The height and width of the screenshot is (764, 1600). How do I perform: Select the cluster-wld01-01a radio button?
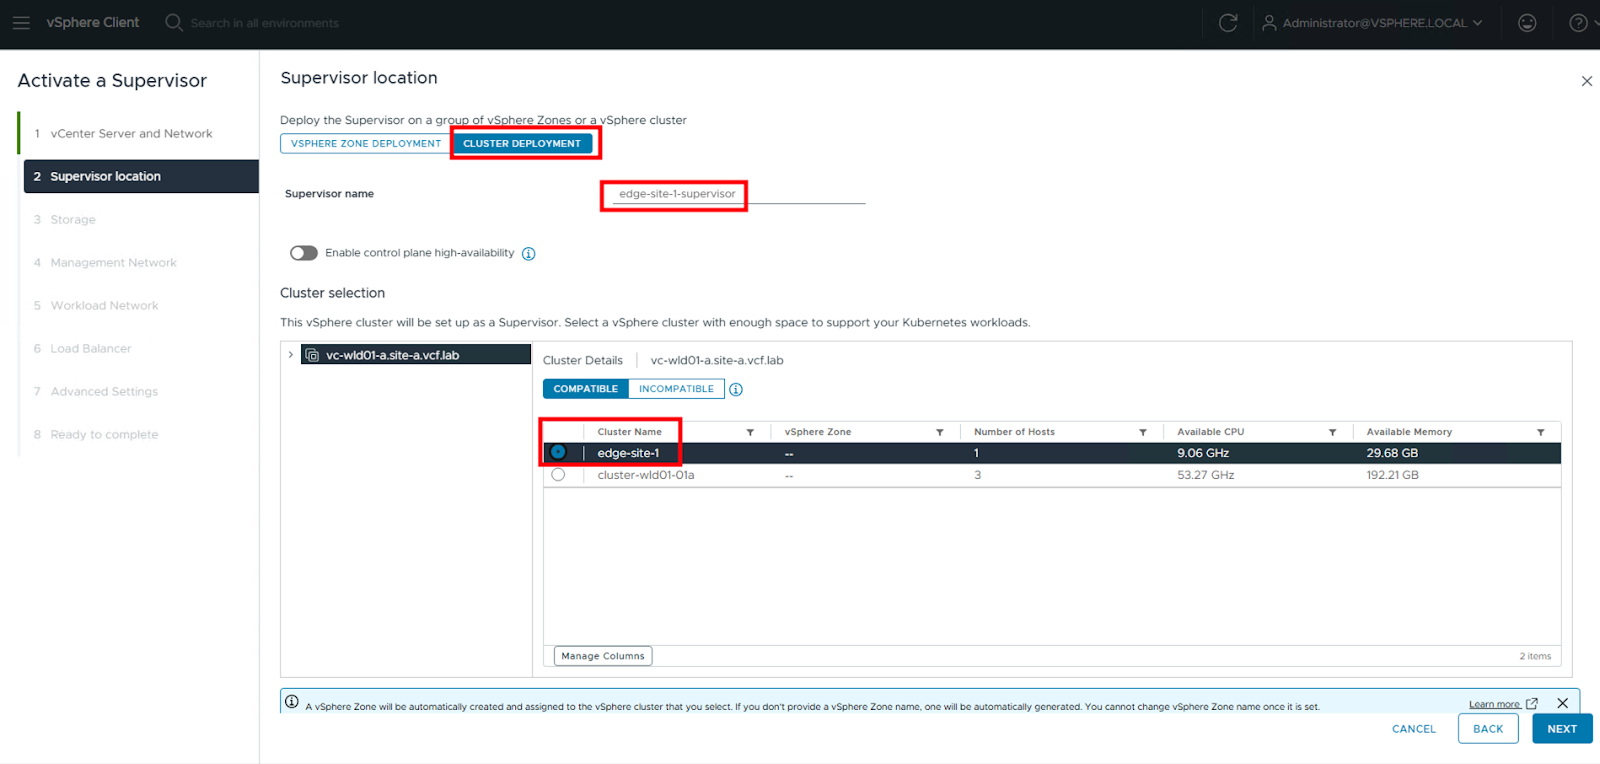pyautogui.click(x=558, y=475)
